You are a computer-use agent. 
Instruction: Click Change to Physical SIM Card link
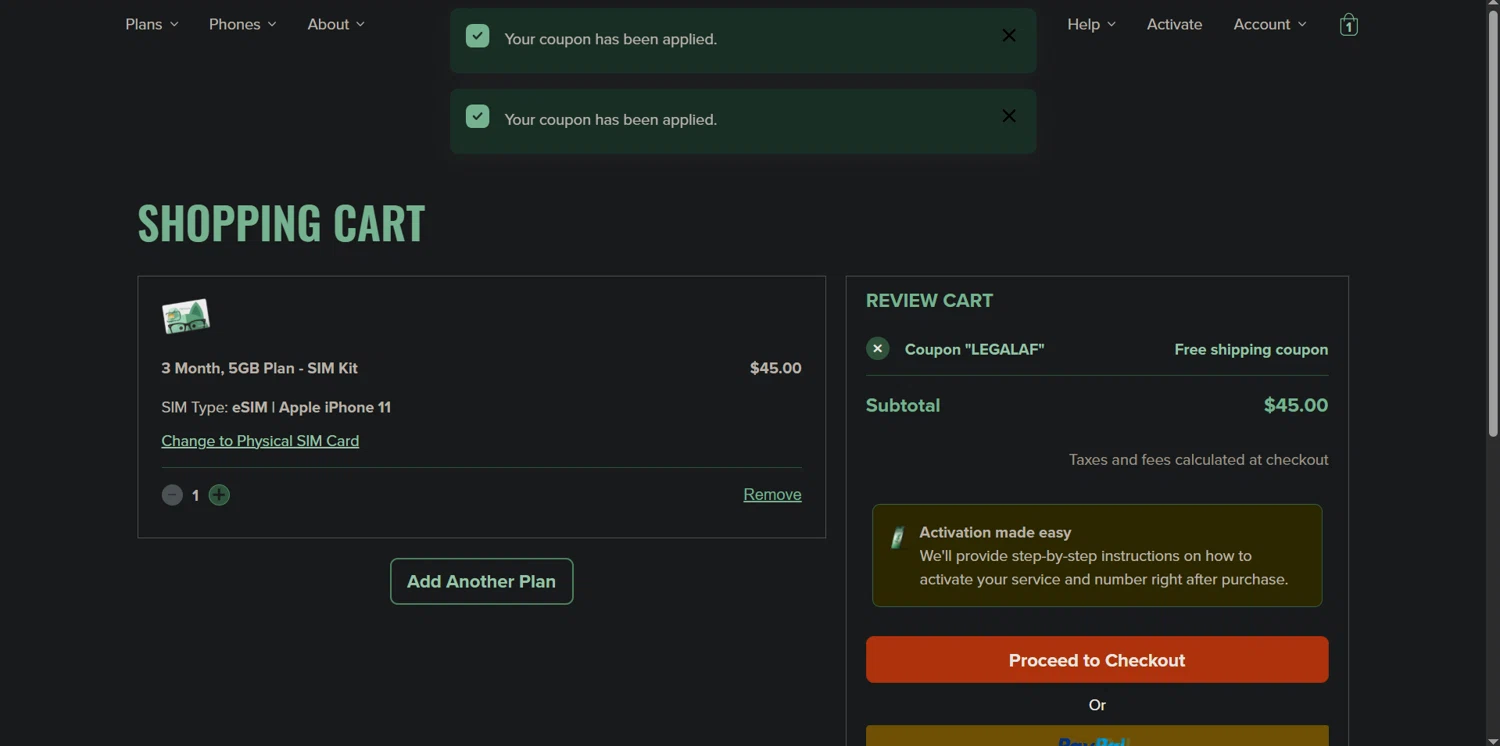(260, 441)
